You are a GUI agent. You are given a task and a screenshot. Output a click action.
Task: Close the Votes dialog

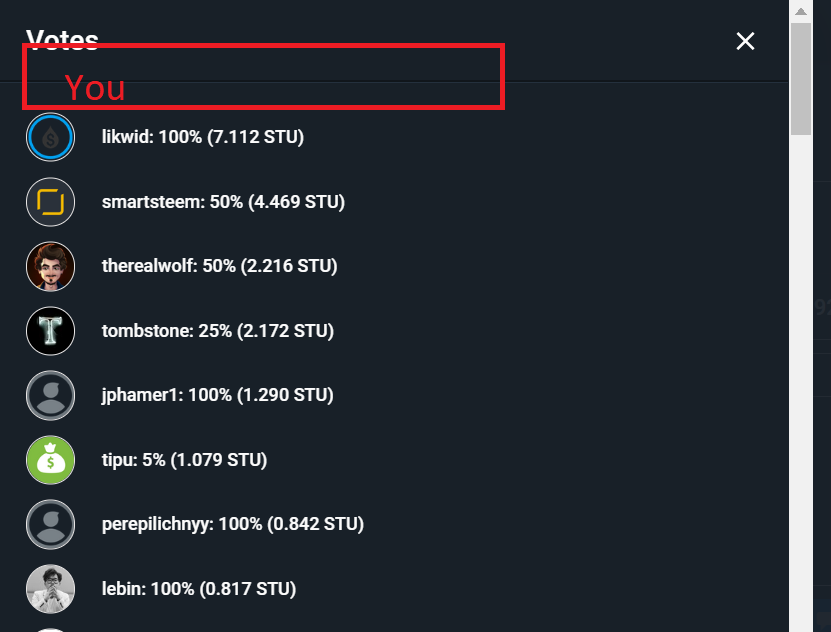click(745, 41)
